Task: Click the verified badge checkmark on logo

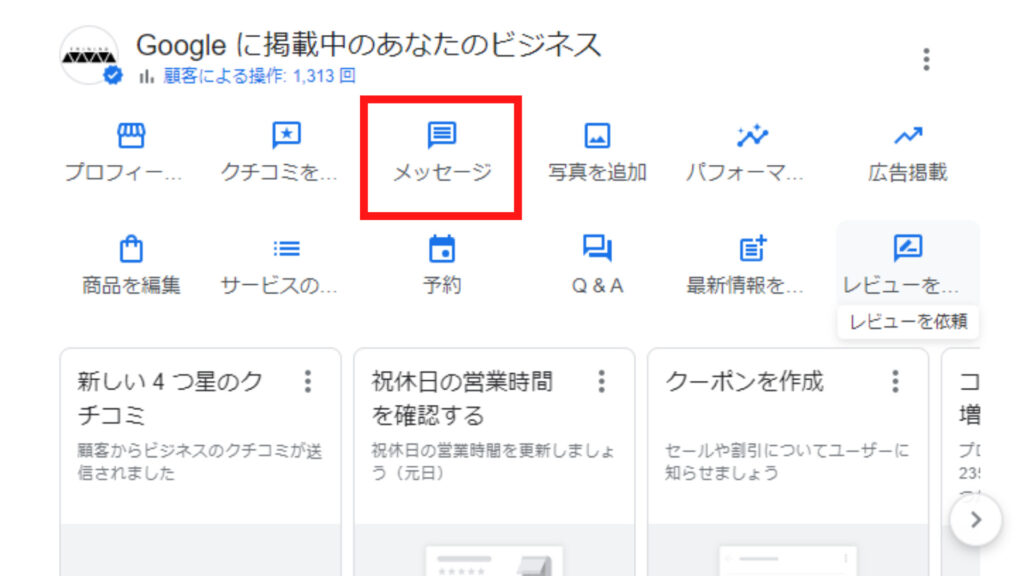Action: (x=113, y=76)
